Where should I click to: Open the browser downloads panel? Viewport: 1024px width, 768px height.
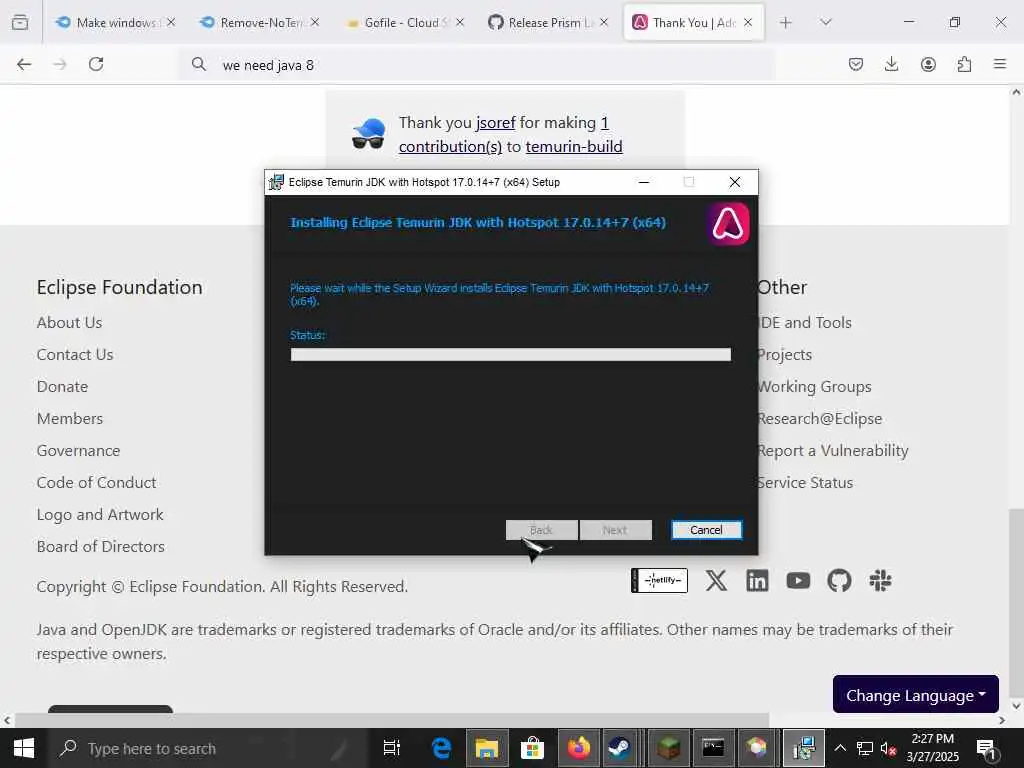pyautogui.click(x=891, y=64)
